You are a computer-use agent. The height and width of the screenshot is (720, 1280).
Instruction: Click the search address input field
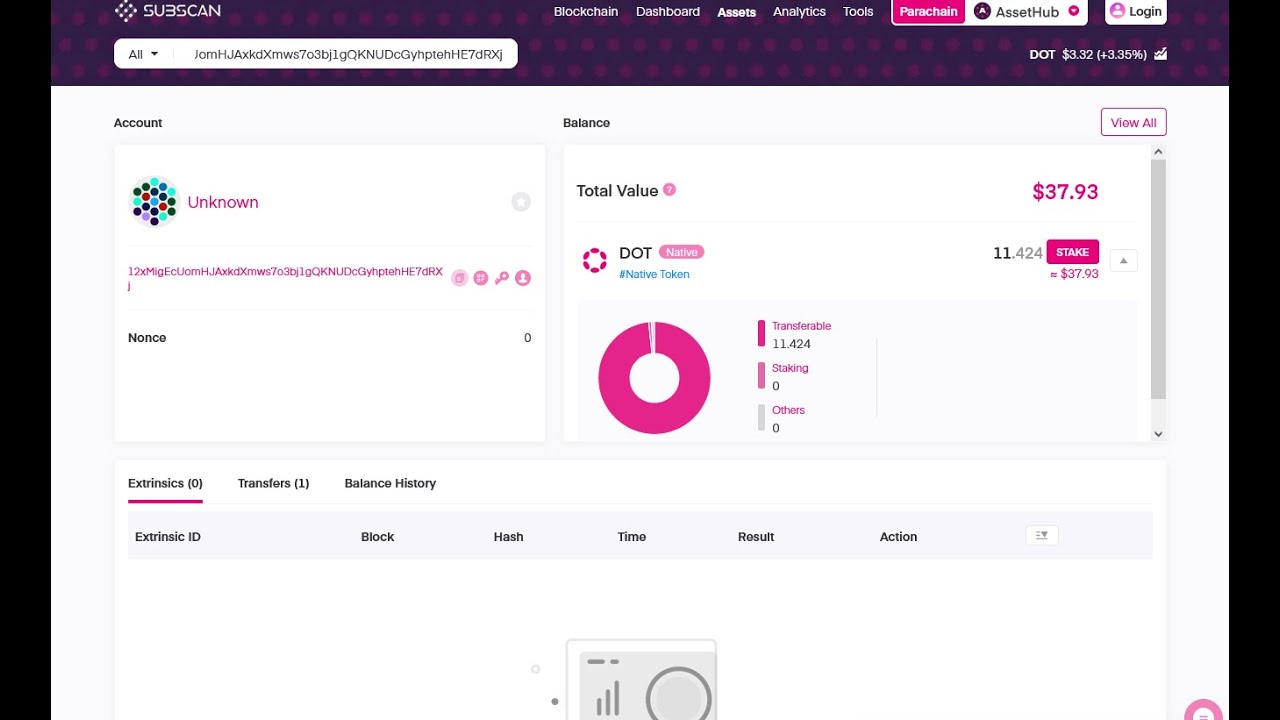pyautogui.click(x=348, y=54)
